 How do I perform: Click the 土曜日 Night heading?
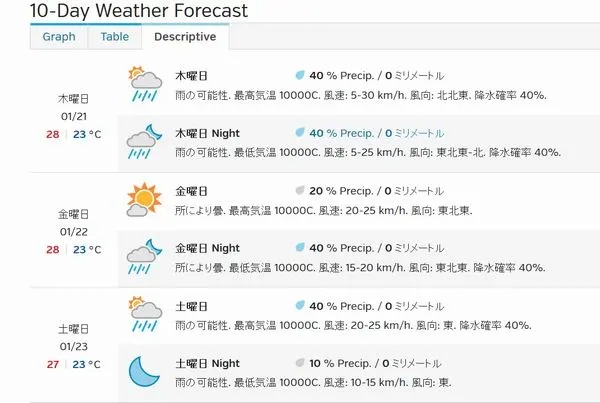[x=207, y=363]
